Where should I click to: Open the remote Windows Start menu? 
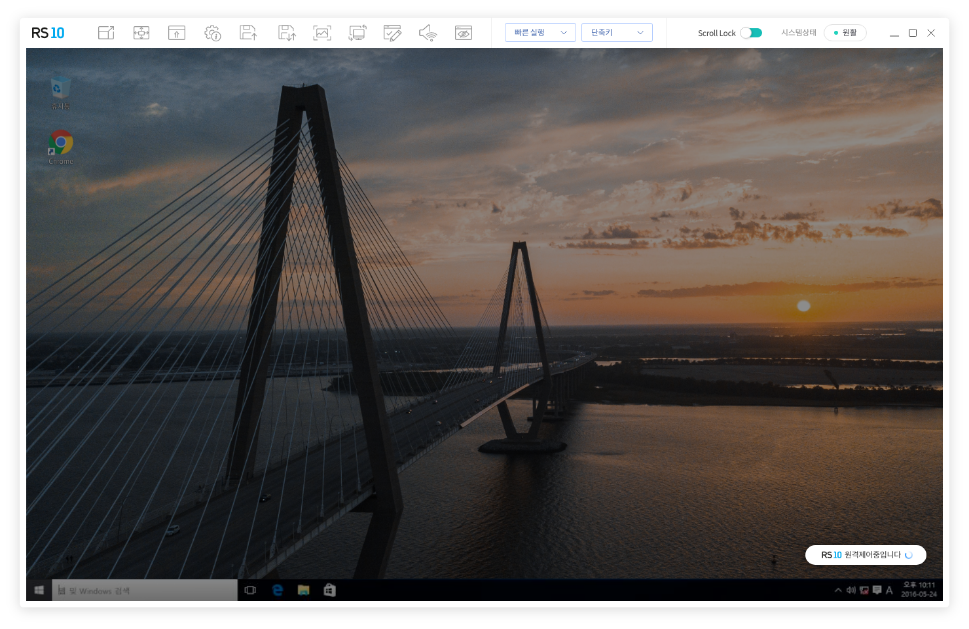click(38, 591)
